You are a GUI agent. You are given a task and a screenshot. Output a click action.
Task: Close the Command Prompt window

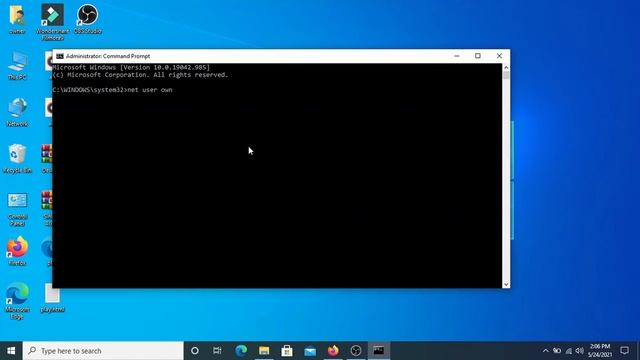pos(499,56)
